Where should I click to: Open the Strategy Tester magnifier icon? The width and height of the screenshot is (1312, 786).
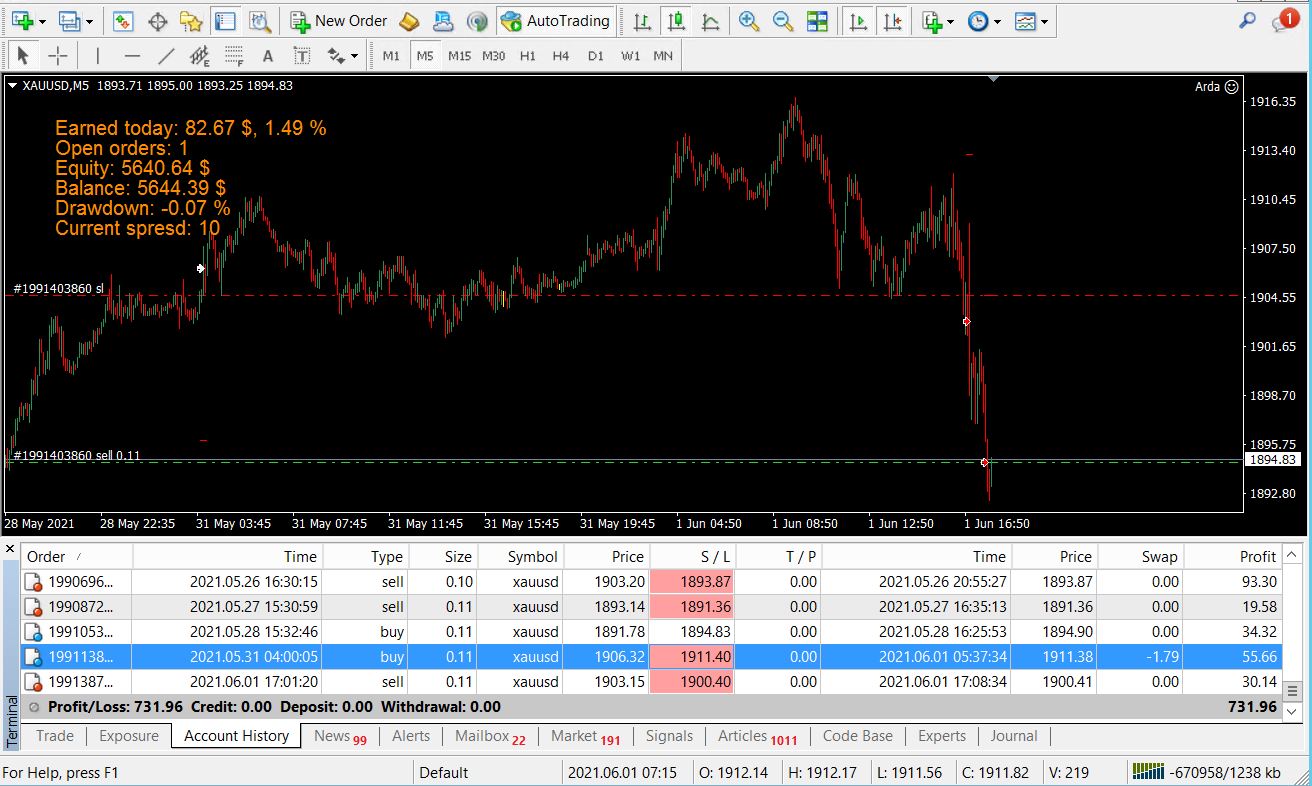point(259,21)
